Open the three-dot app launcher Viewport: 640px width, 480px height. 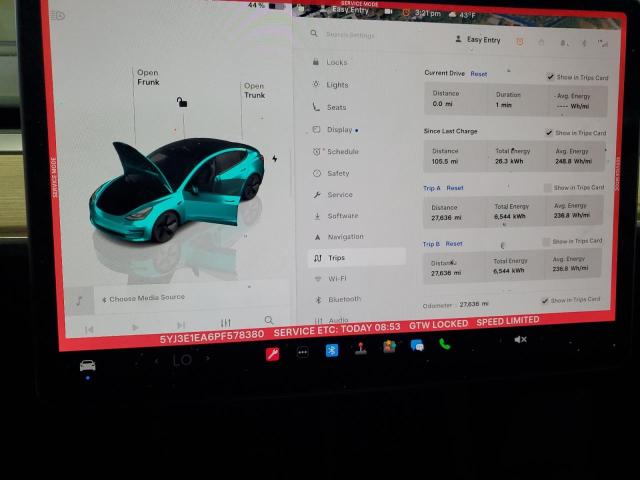(x=302, y=352)
